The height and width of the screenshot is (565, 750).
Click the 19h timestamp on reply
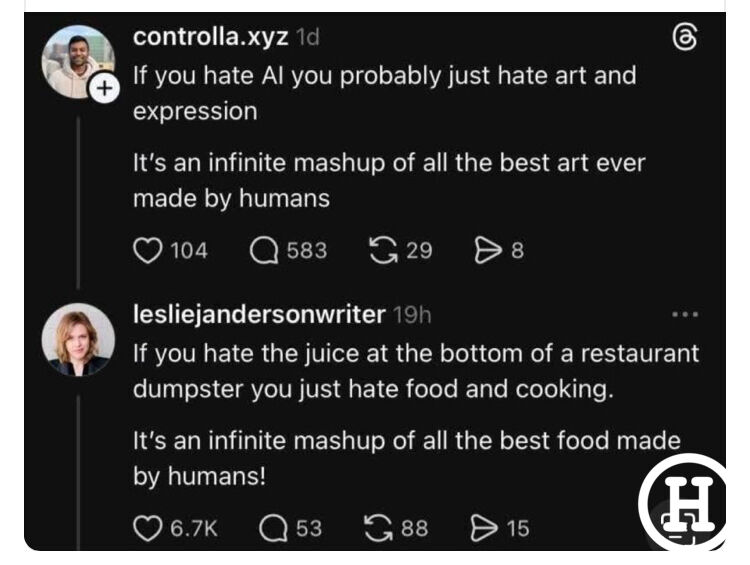click(x=413, y=314)
